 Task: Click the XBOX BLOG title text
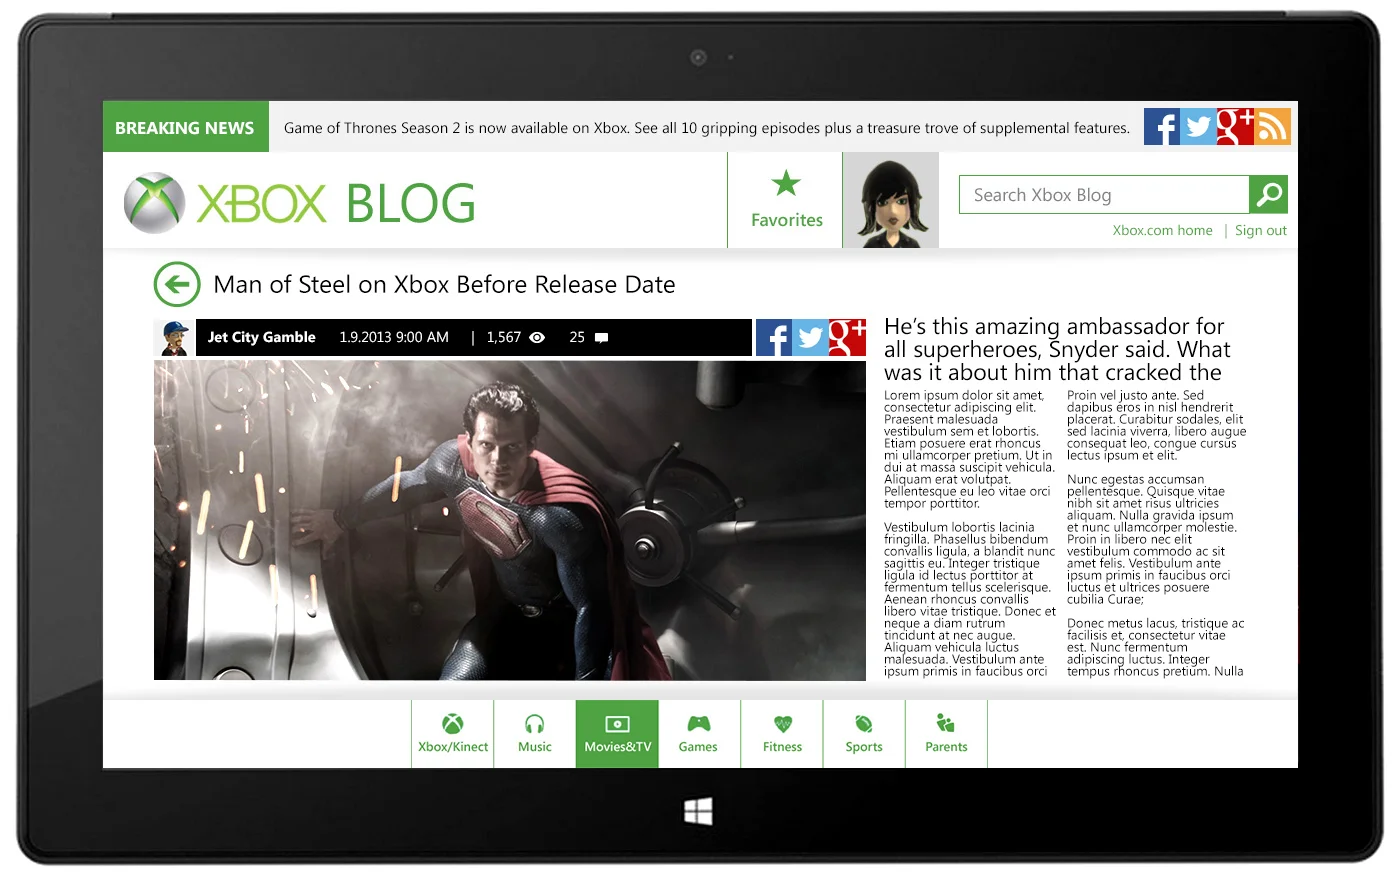336,203
